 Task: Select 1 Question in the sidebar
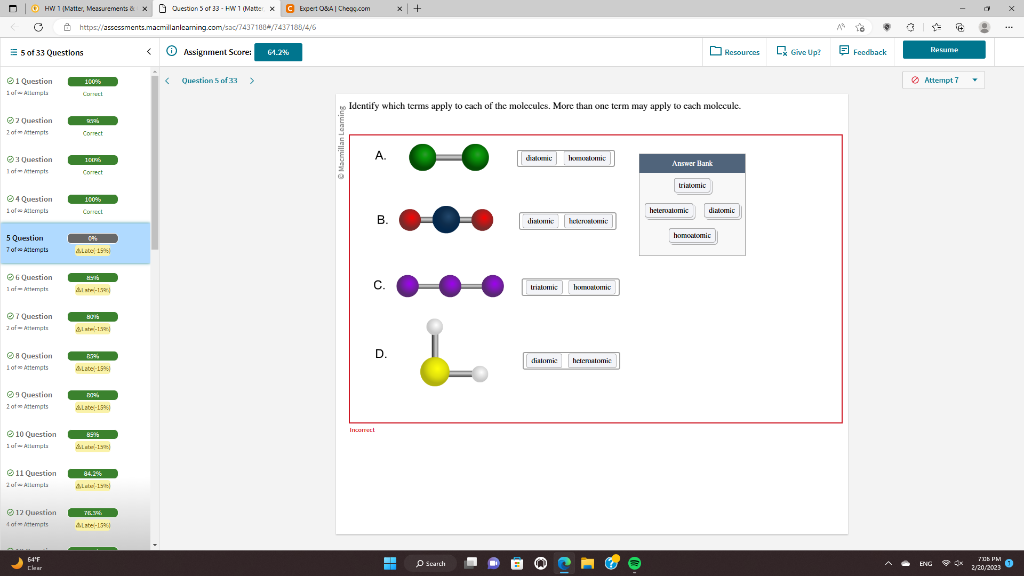click(x=75, y=87)
